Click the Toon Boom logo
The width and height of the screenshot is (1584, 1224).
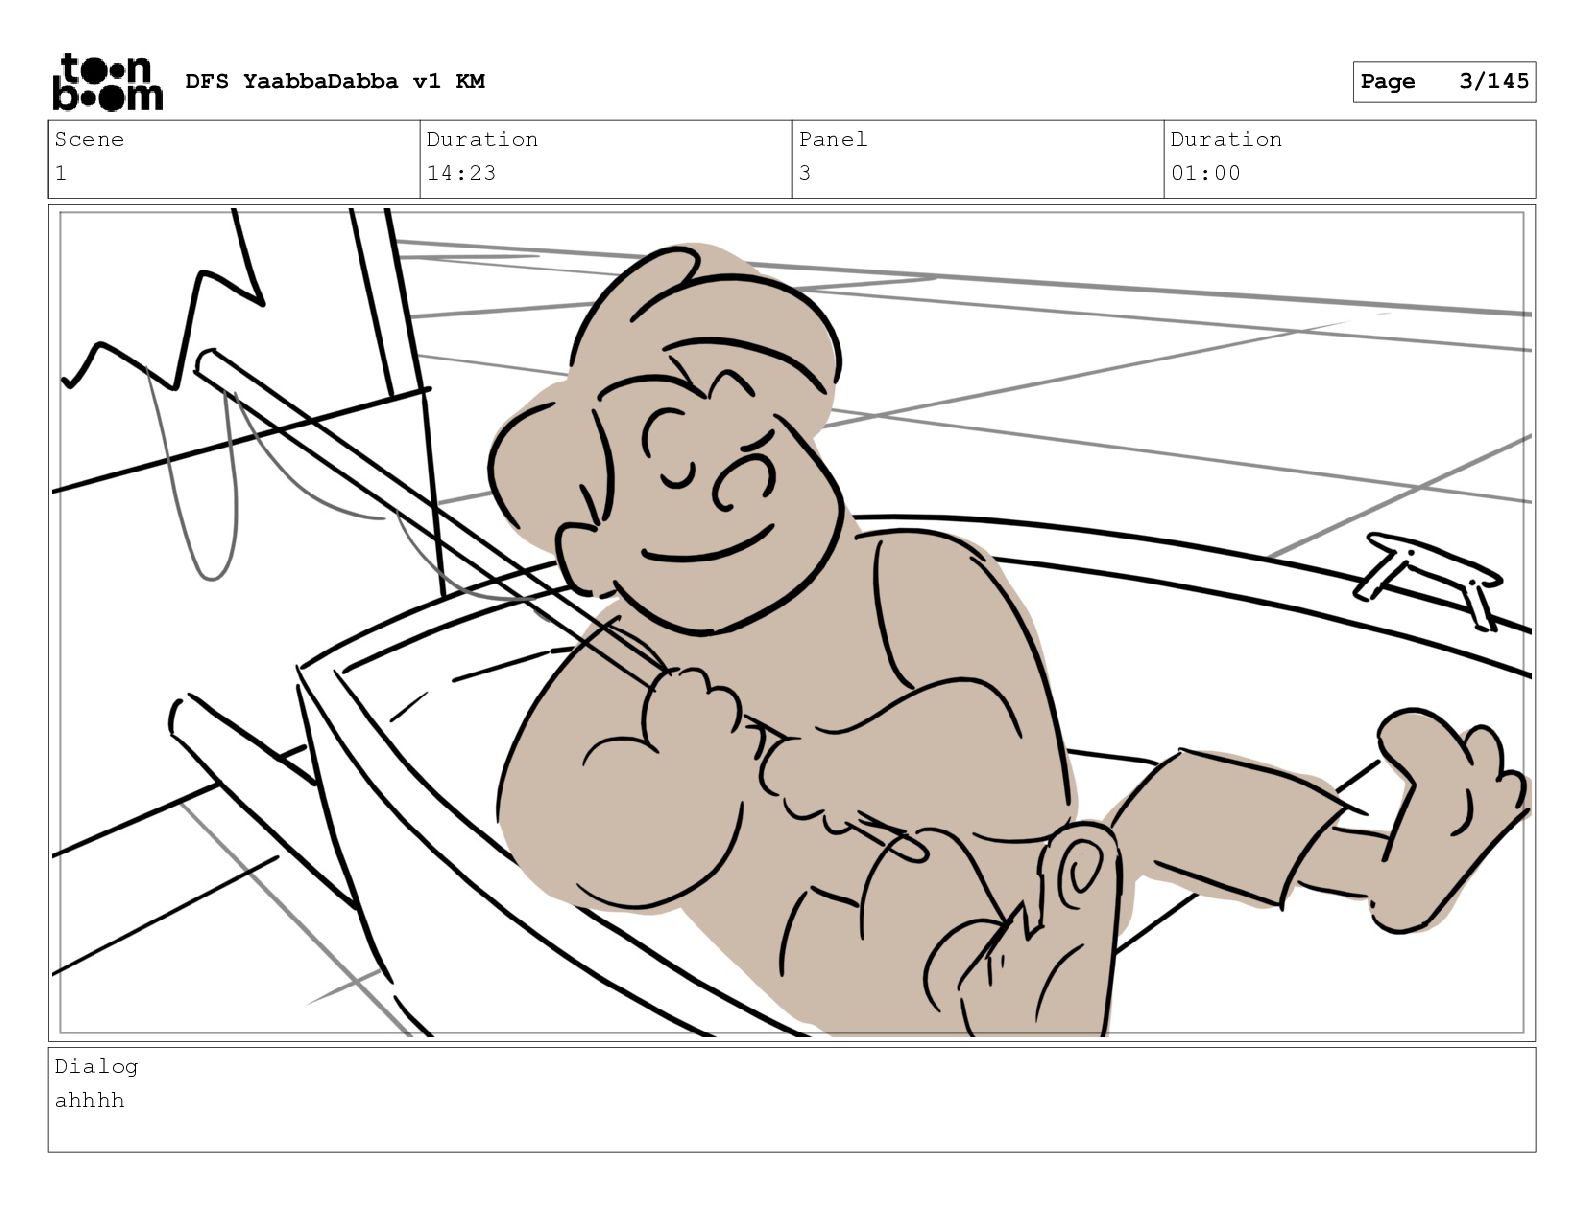click(107, 81)
